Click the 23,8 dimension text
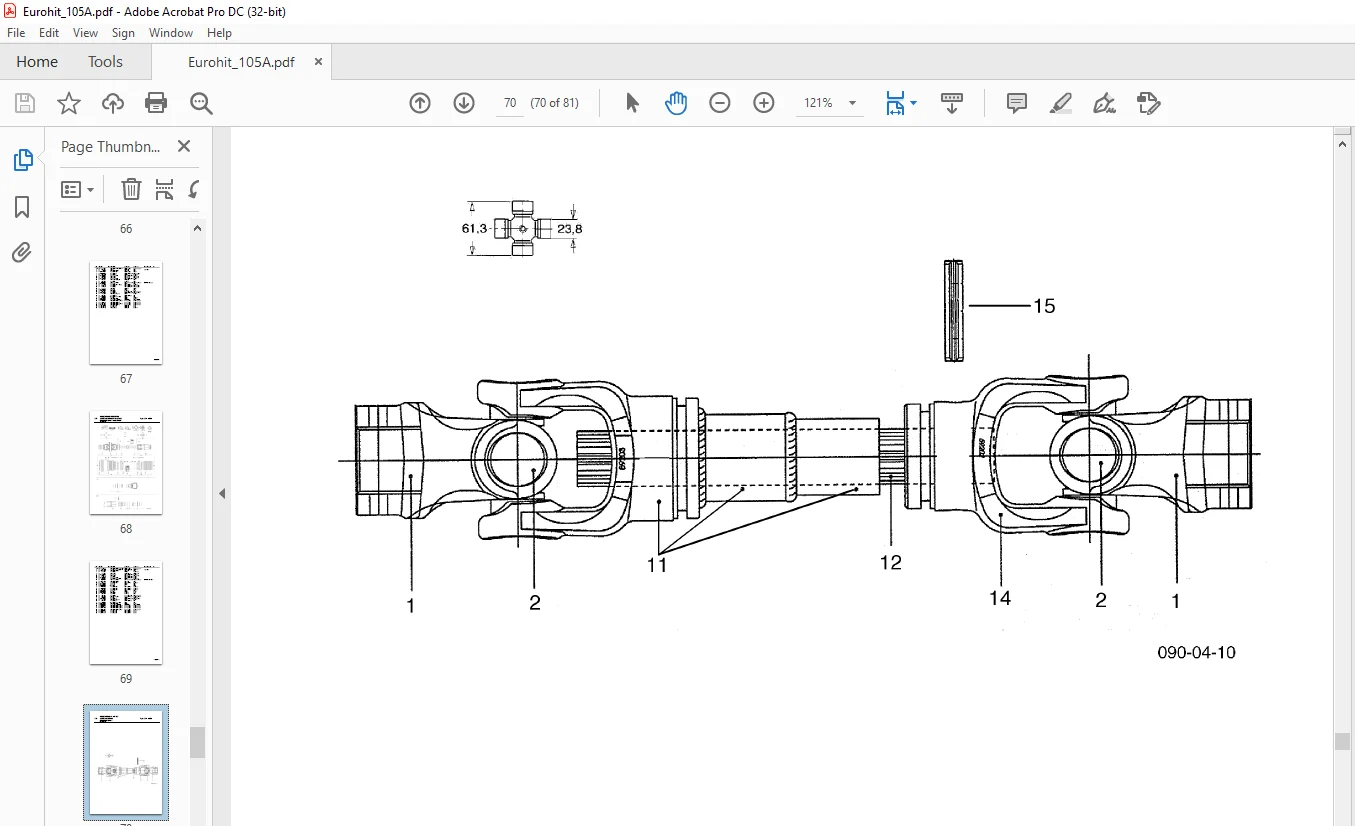Viewport: 1355px width, 826px height. tap(569, 229)
